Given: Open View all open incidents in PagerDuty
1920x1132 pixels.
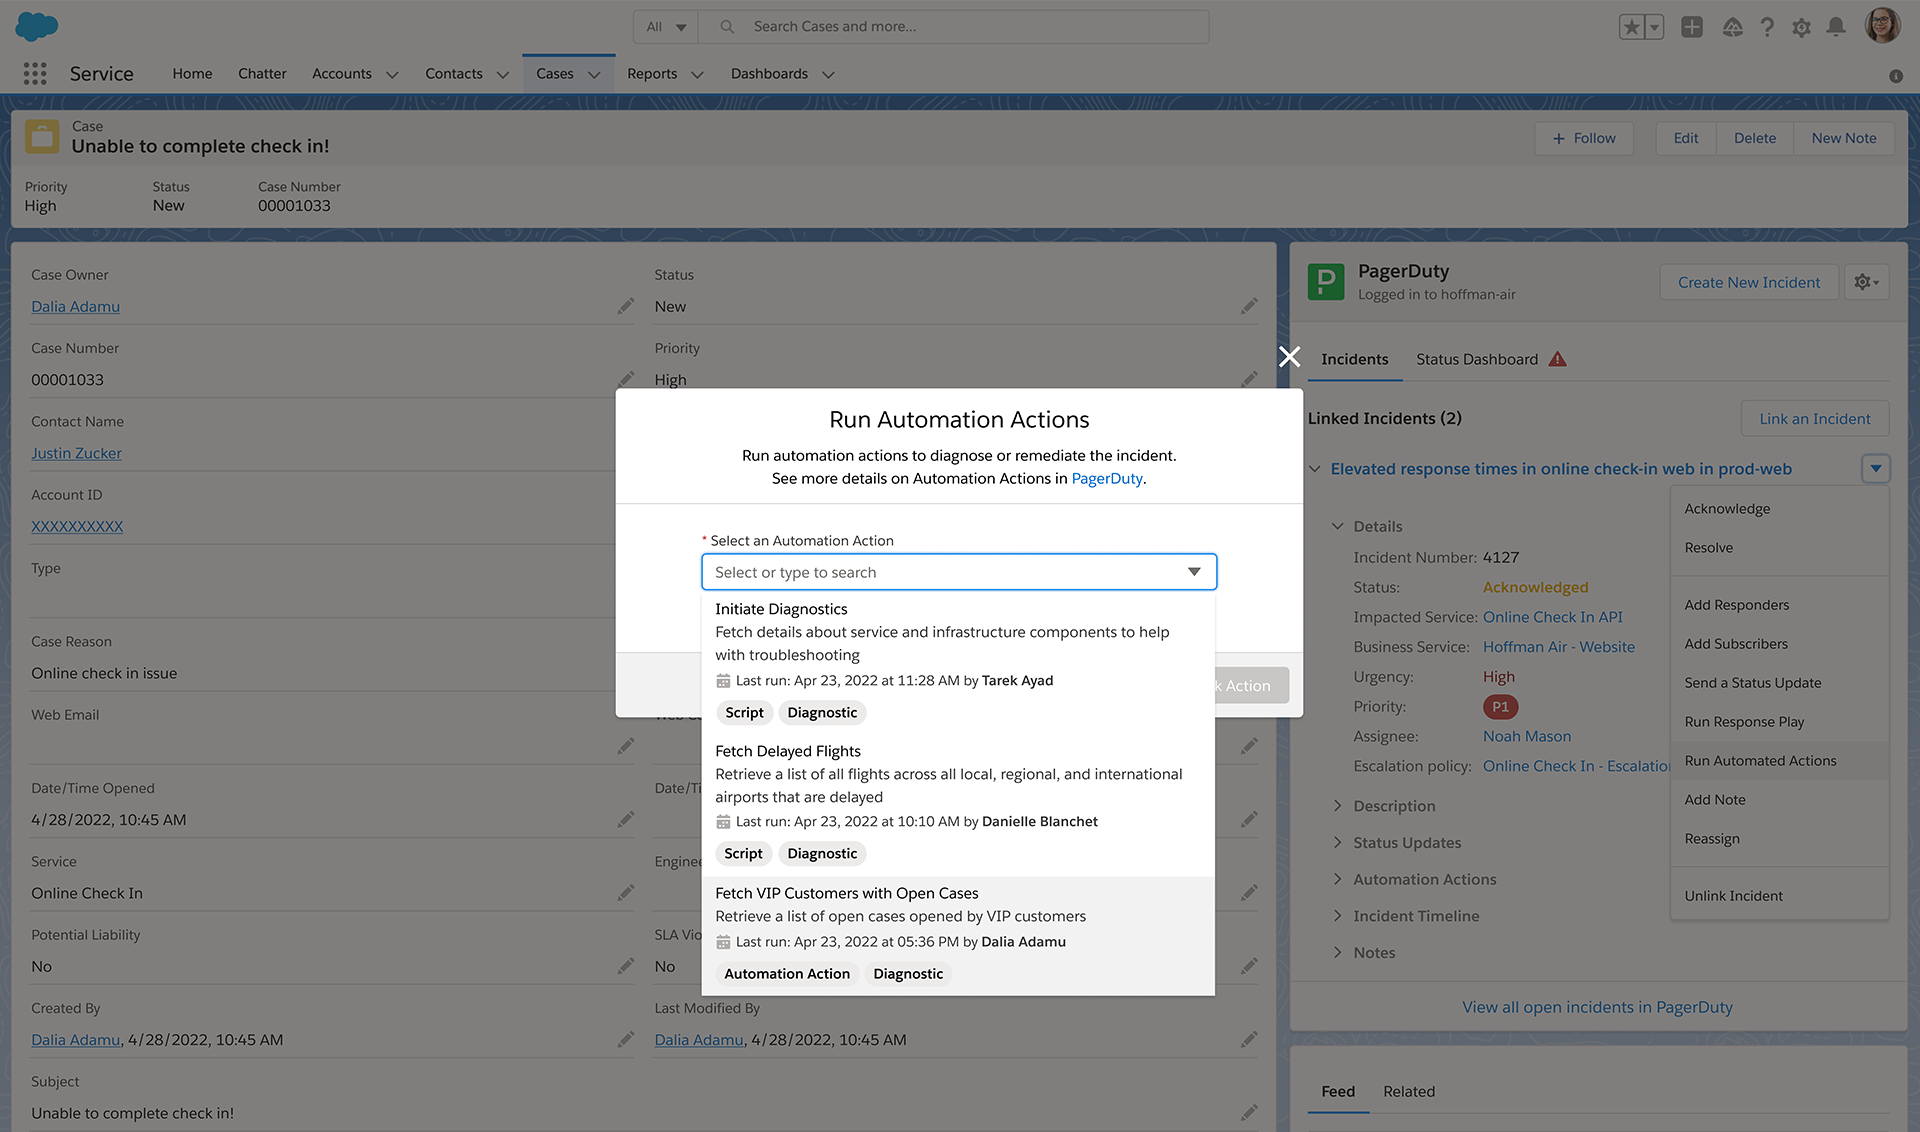Looking at the screenshot, I should tap(1597, 1007).
